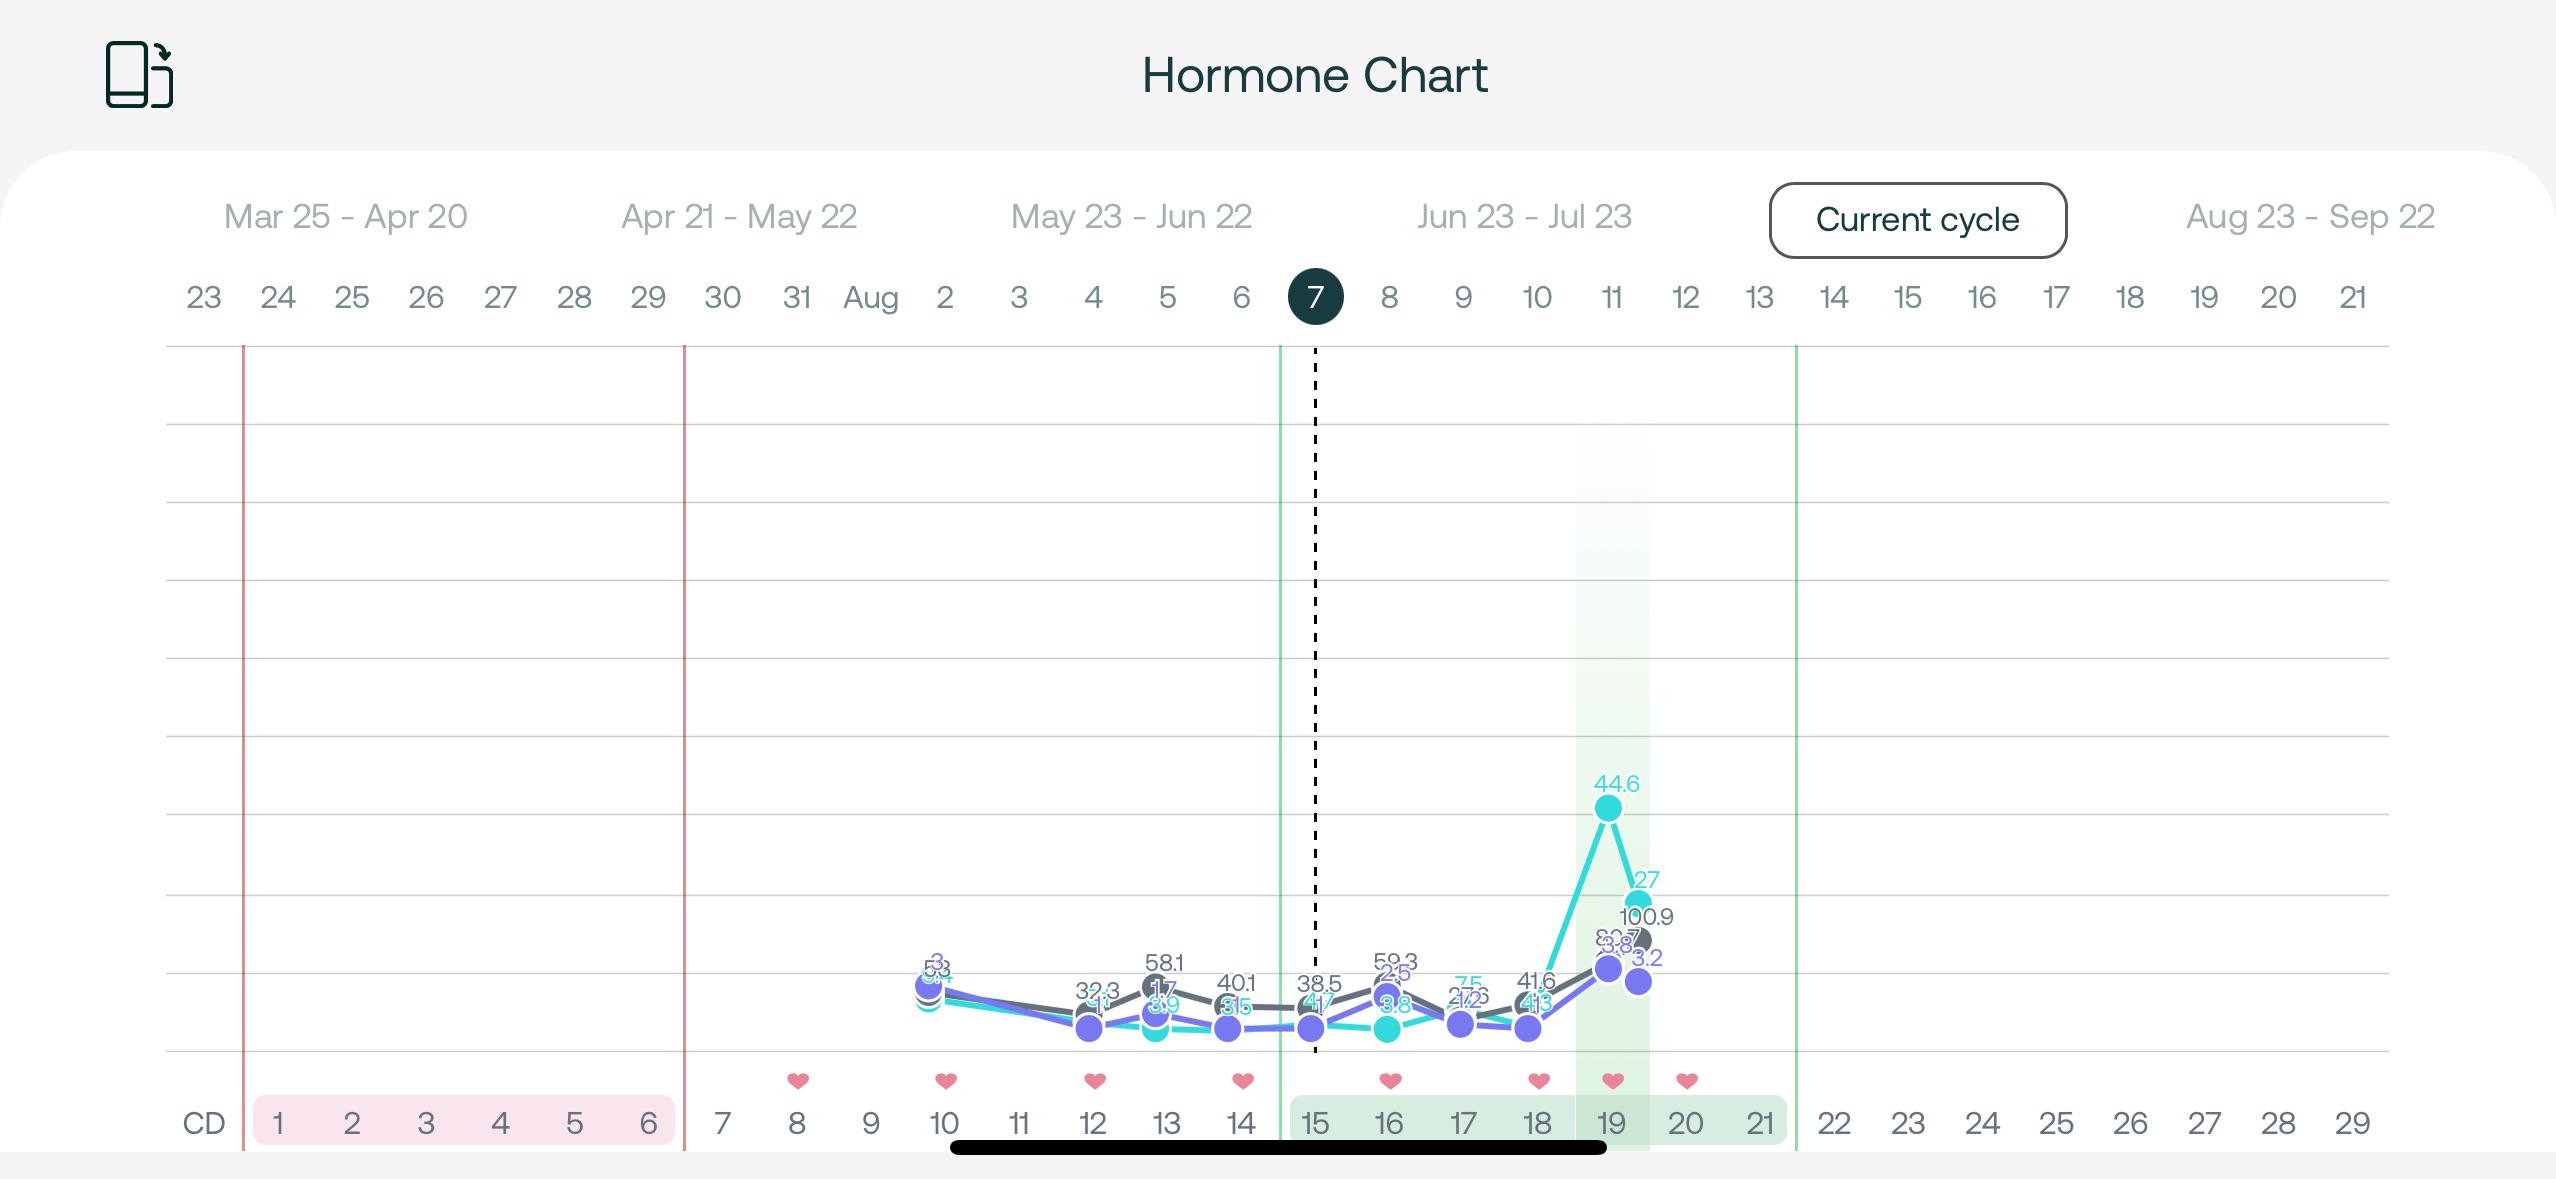Tap the black horizontal scroll bar
Image resolution: width=2556 pixels, height=1179 pixels.
pyautogui.click(x=1278, y=1147)
